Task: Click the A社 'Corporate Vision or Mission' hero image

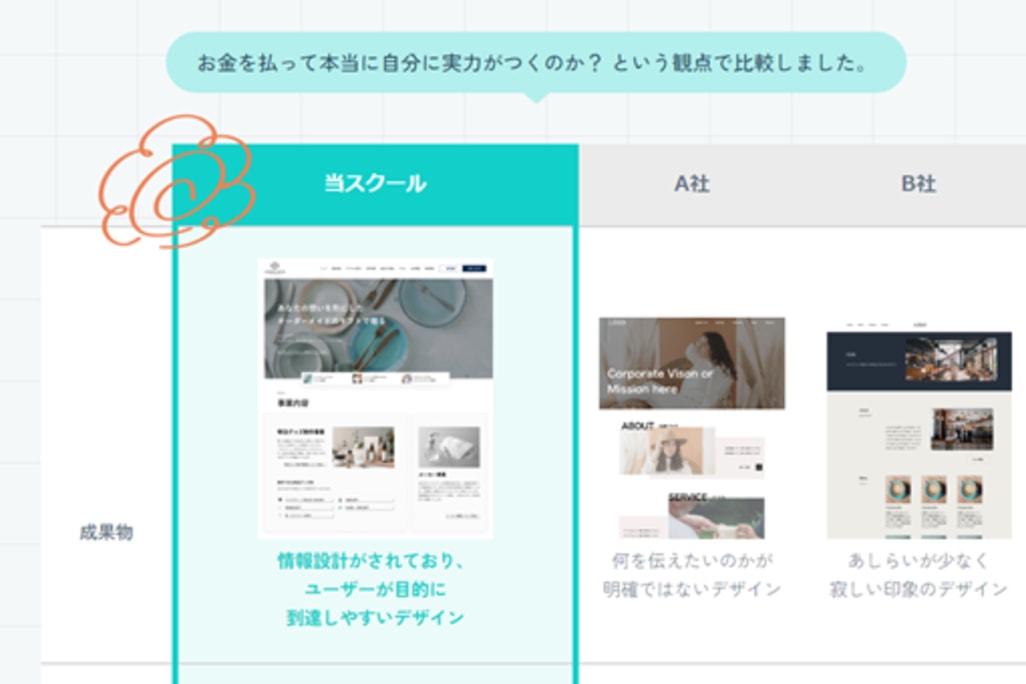Action: coord(692,364)
